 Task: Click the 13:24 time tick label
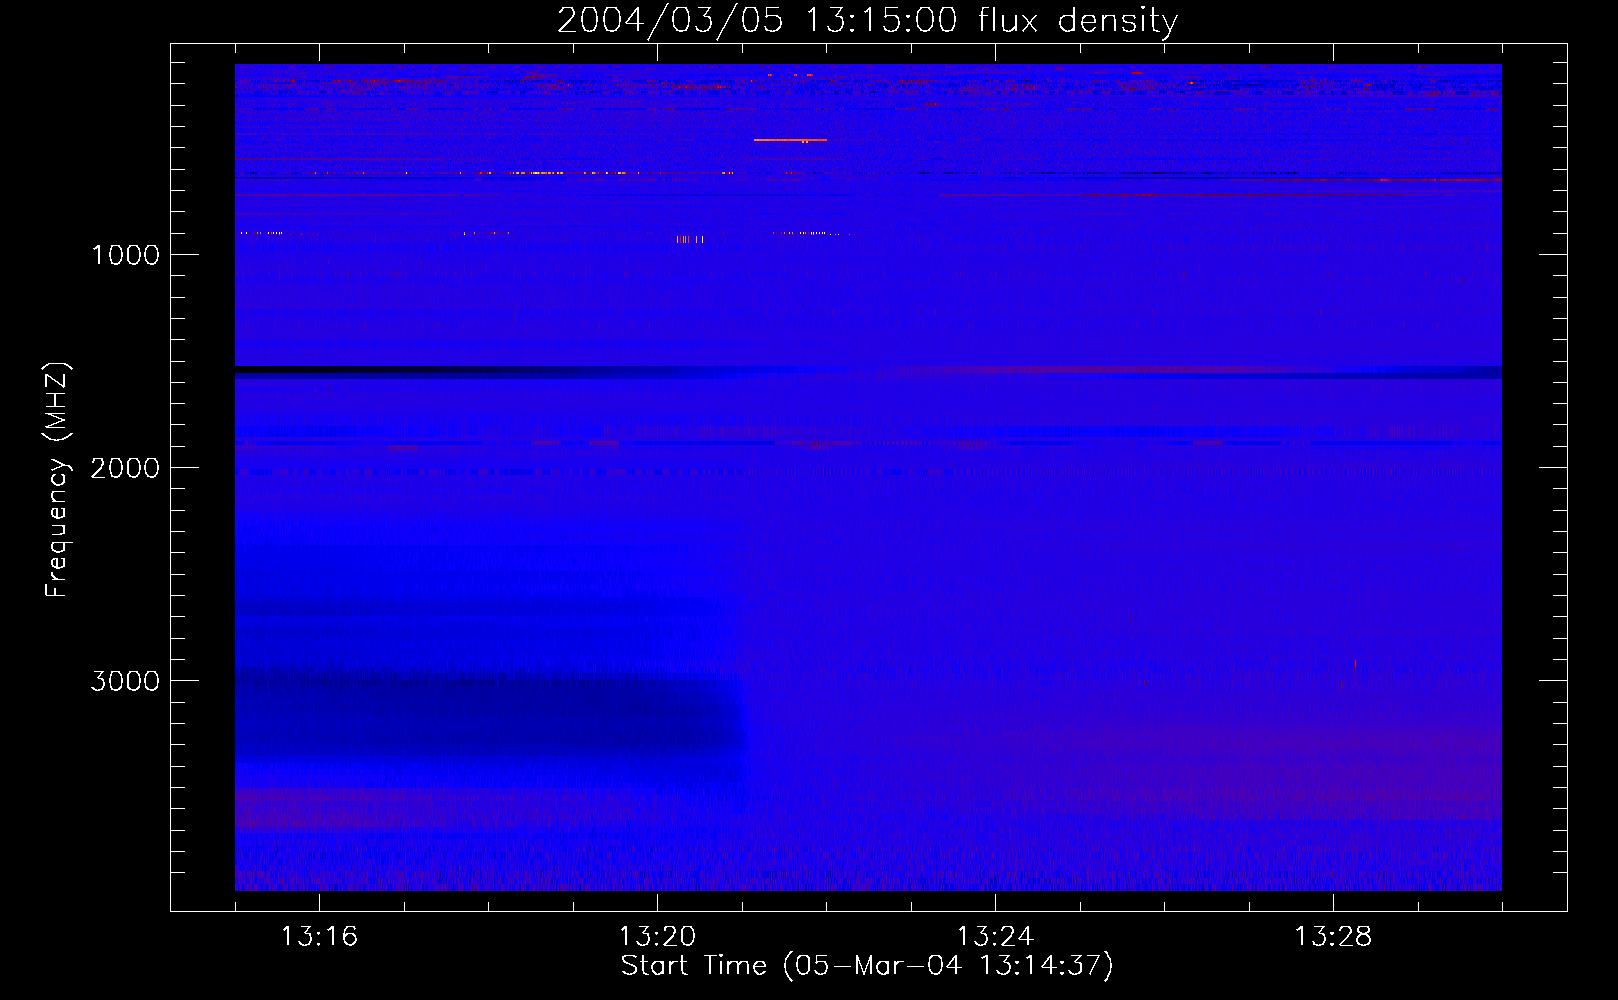(x=995, y=937)
